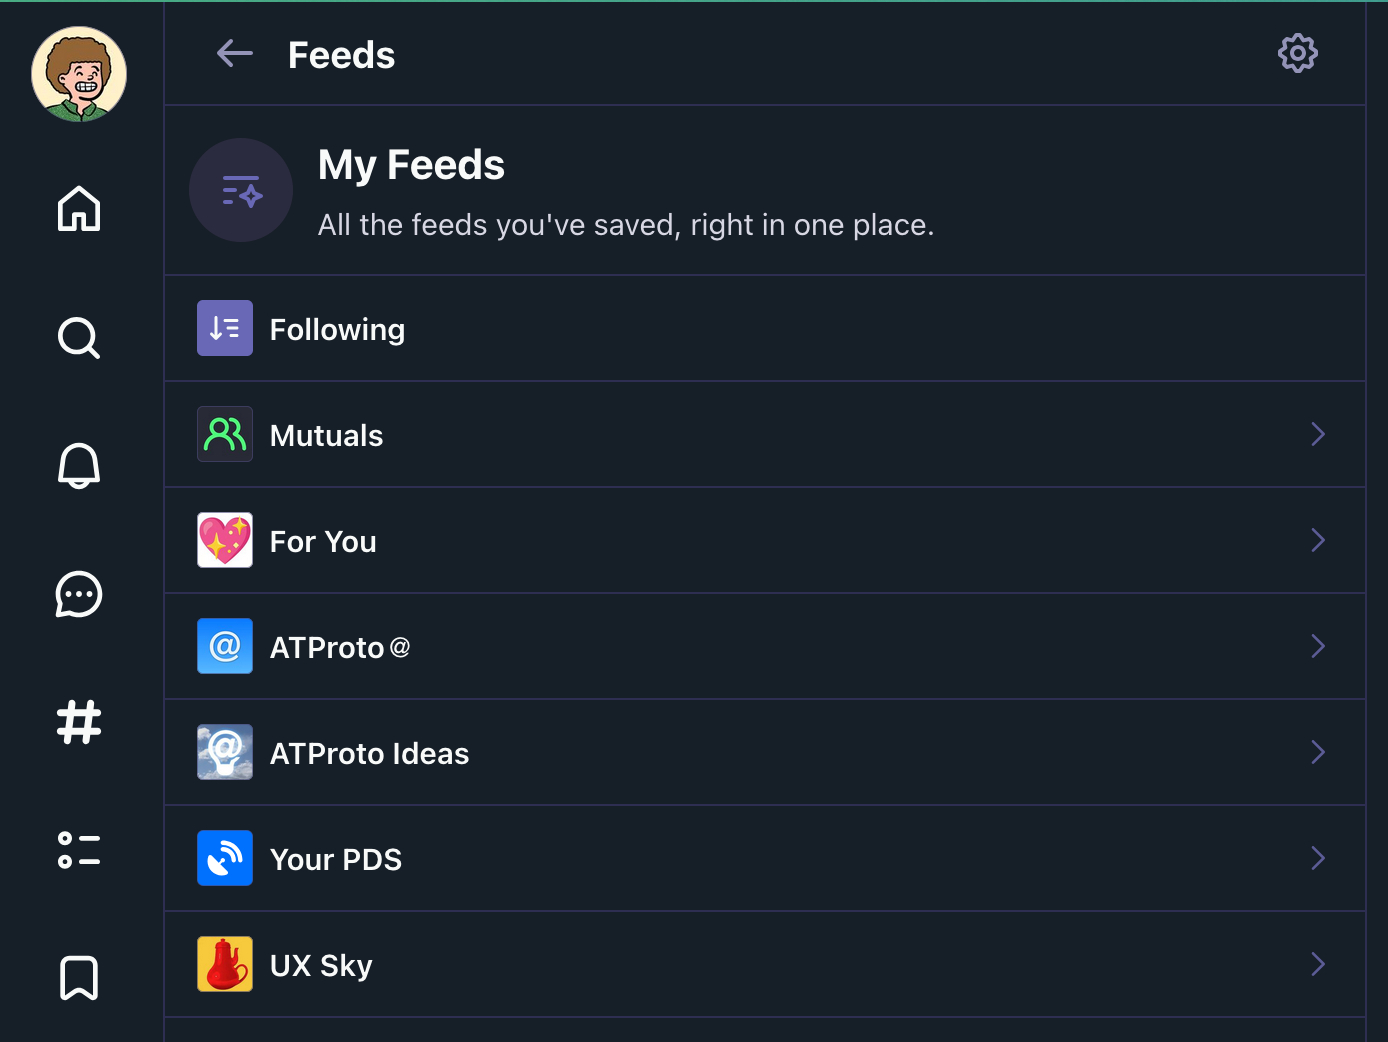
Task: Open the Lists icon in sidebar
Action: [x=79, y=850]
